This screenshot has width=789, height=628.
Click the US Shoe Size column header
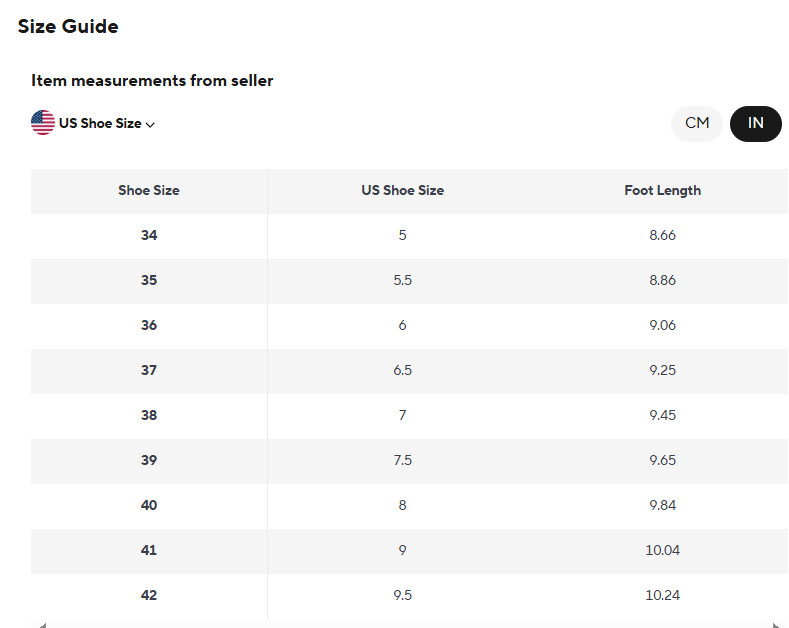402,190
